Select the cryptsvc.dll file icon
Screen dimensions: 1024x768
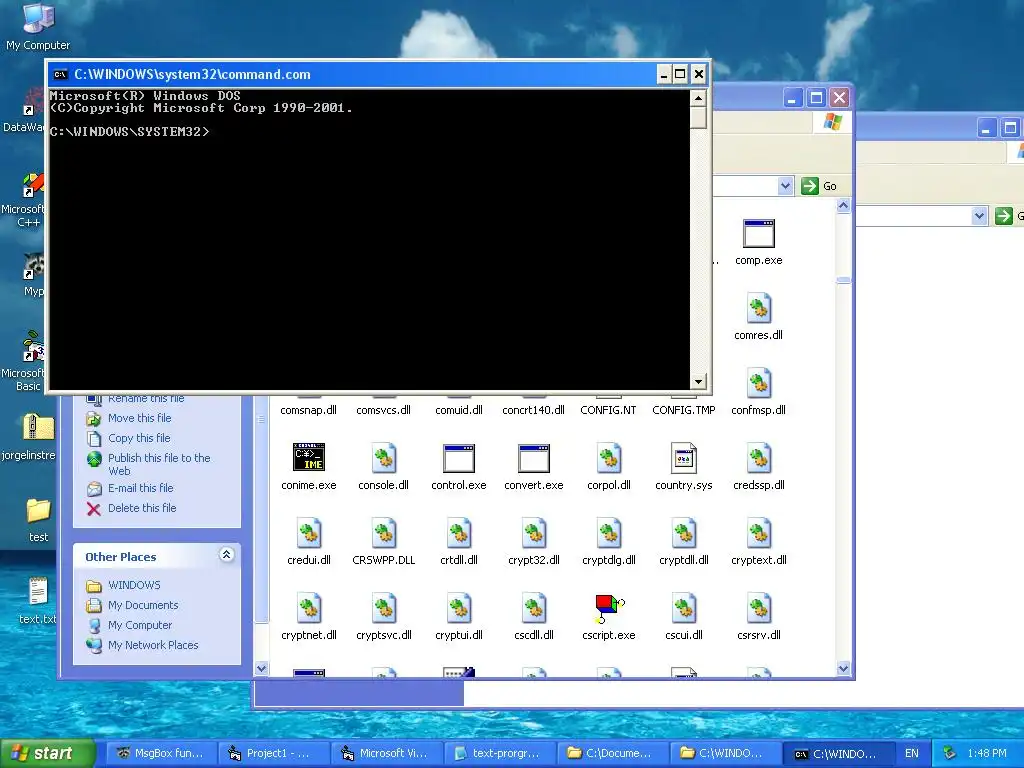click(384, 609)
